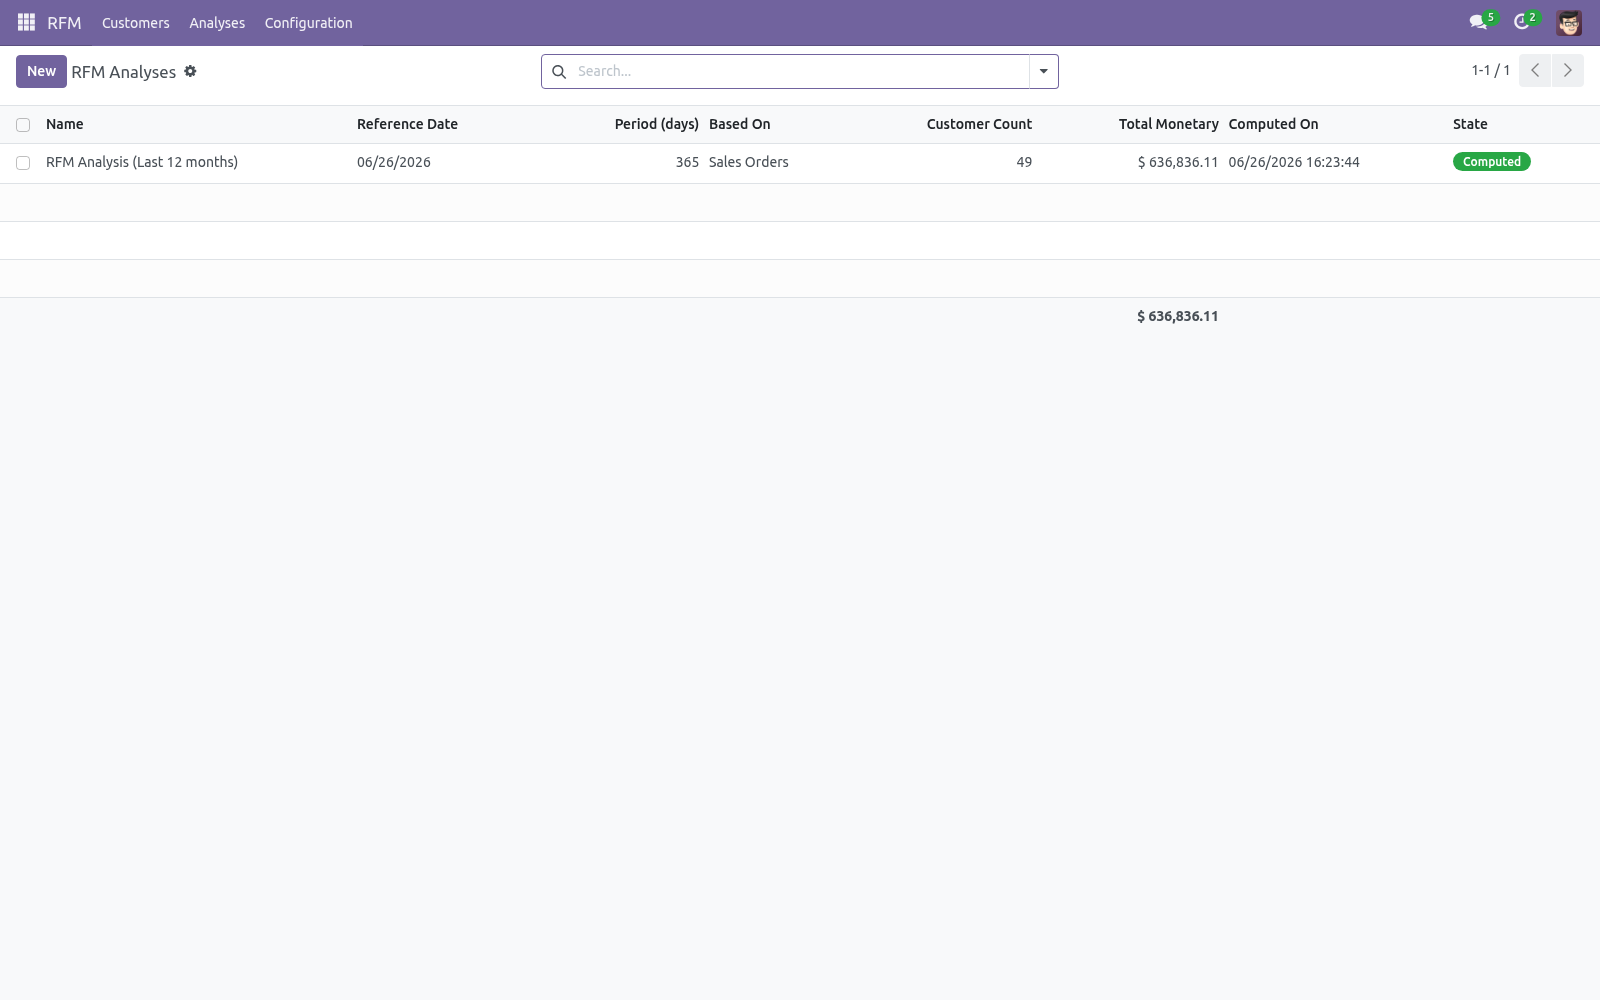Click the green Computed state badge
Viewport: 1600px width, 1000px height.
tap(1491, 162)
